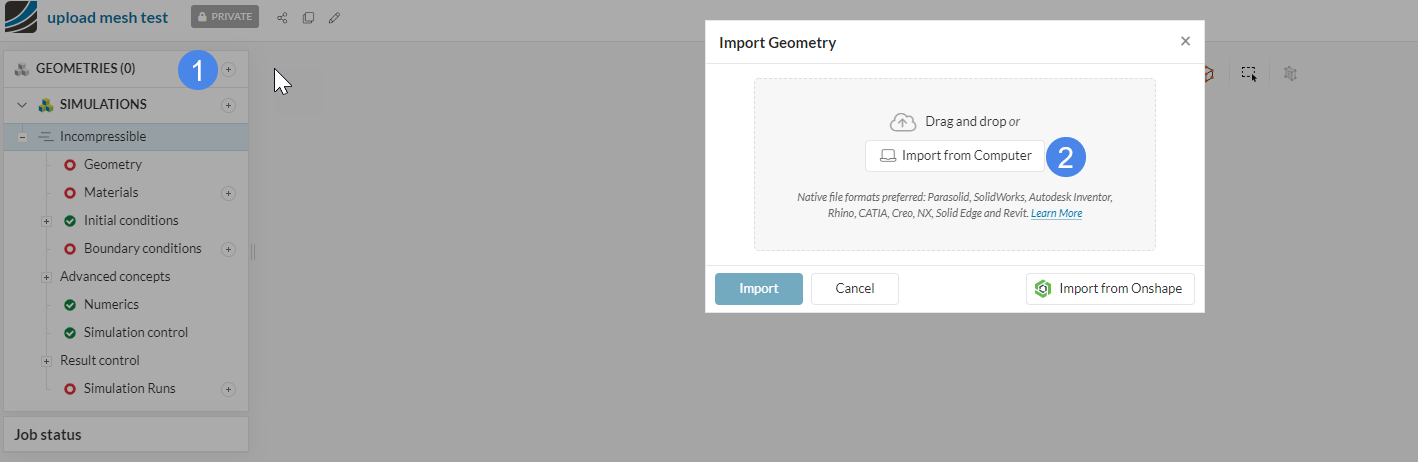The image size is (1418, 462).
Task: Add a new geometry with plus icon
Action: coord(228,69)
